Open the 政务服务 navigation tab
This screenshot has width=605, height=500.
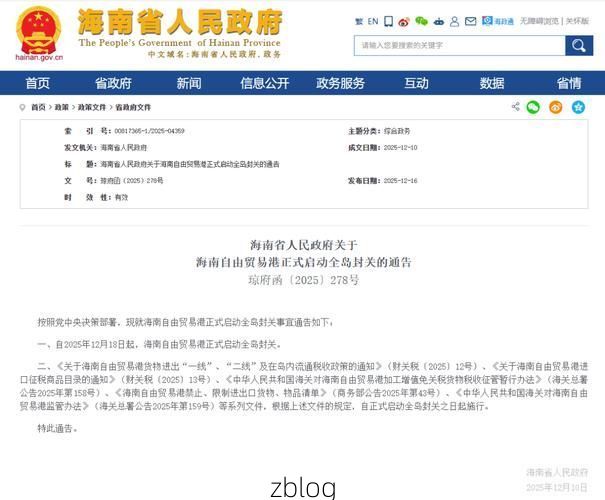340,83
